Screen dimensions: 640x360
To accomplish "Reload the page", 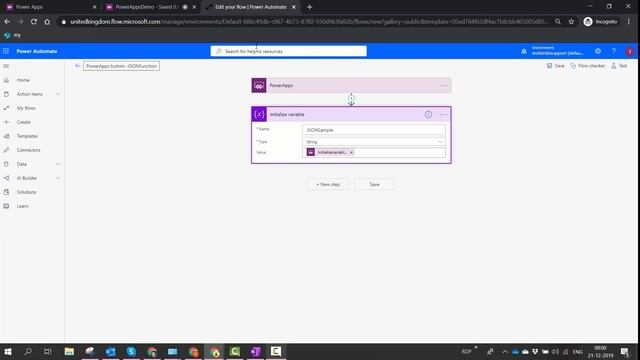I will click(33, 22).
